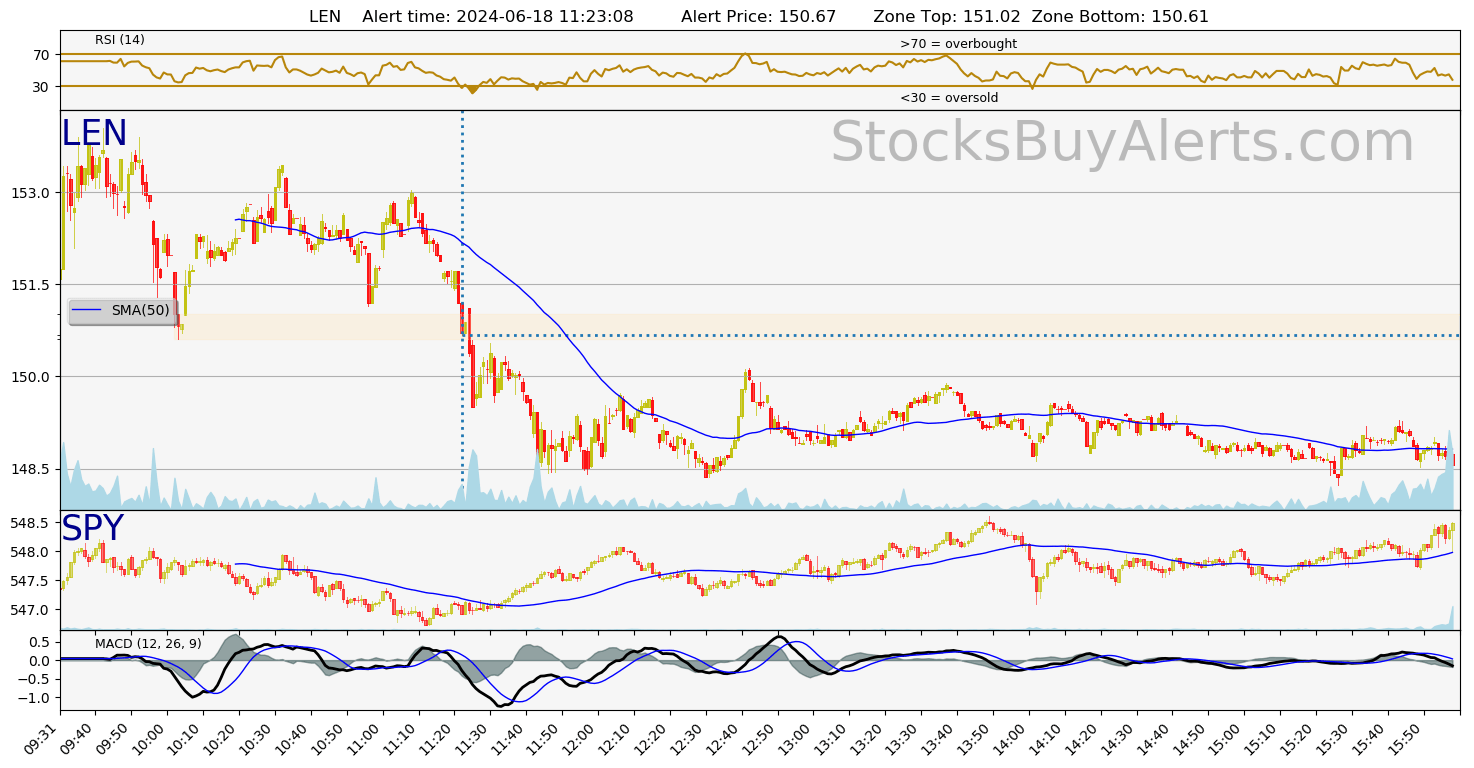
Task: Click the Zone Bottom 150.61 text
Action: click(1120, 16)
